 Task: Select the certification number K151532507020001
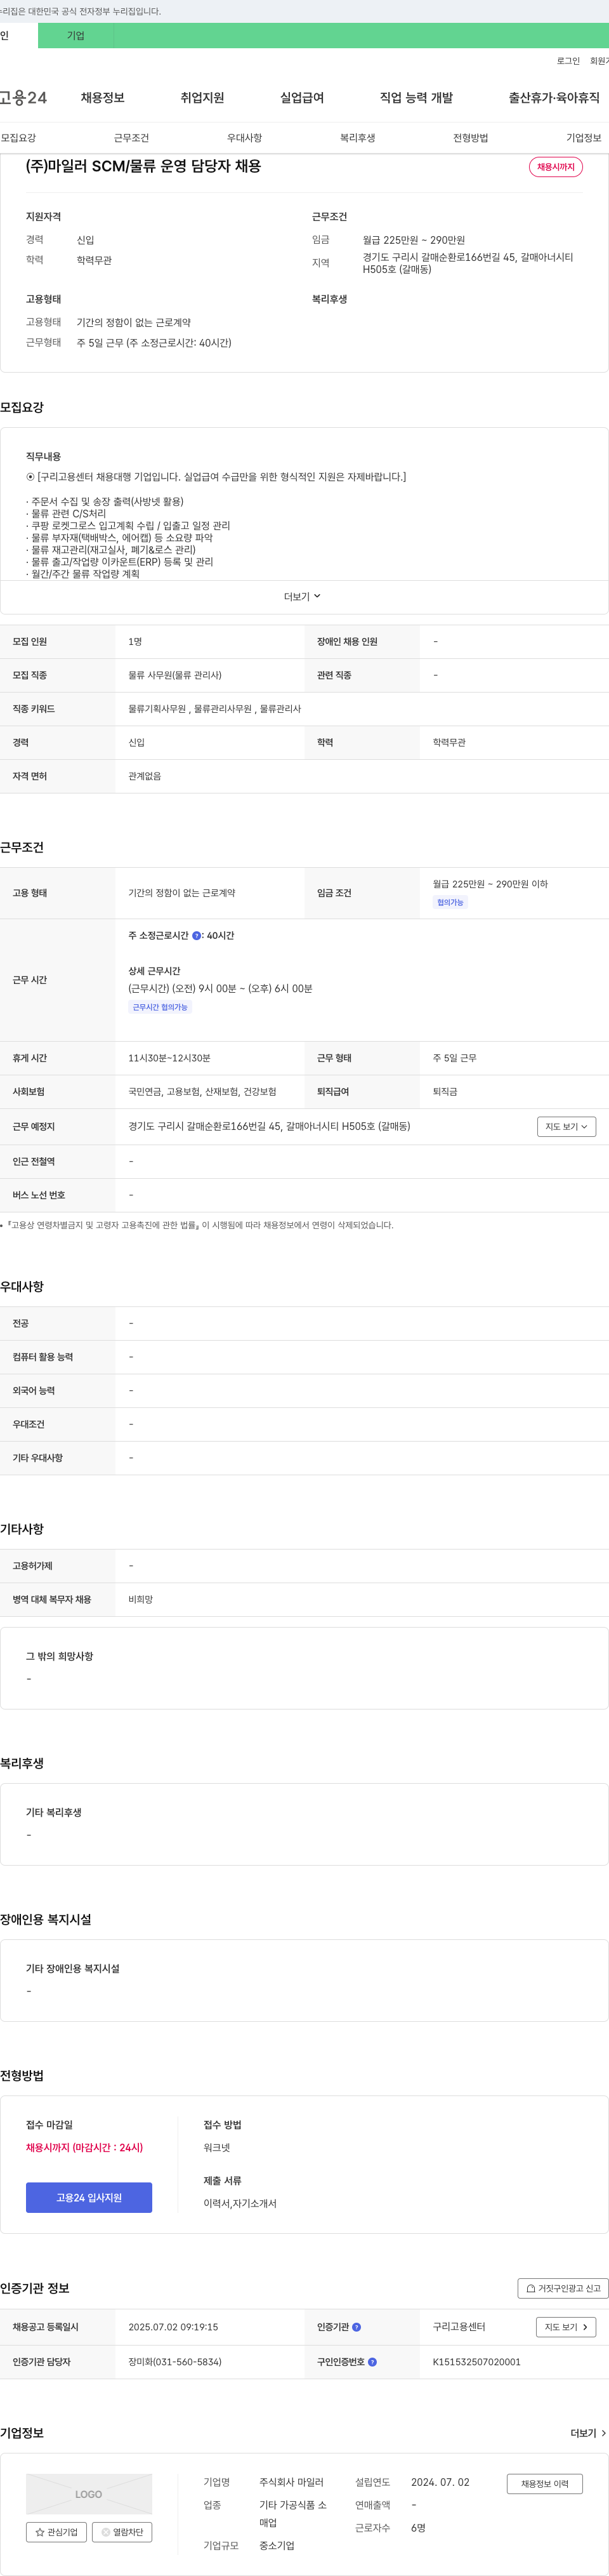click(476, 2362)
